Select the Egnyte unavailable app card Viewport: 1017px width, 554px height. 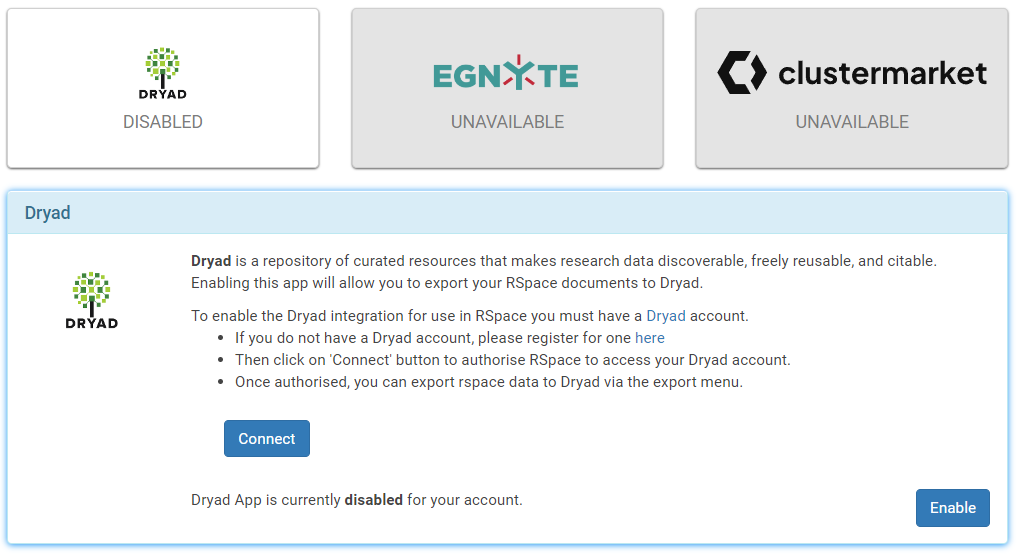pos(507,88)
